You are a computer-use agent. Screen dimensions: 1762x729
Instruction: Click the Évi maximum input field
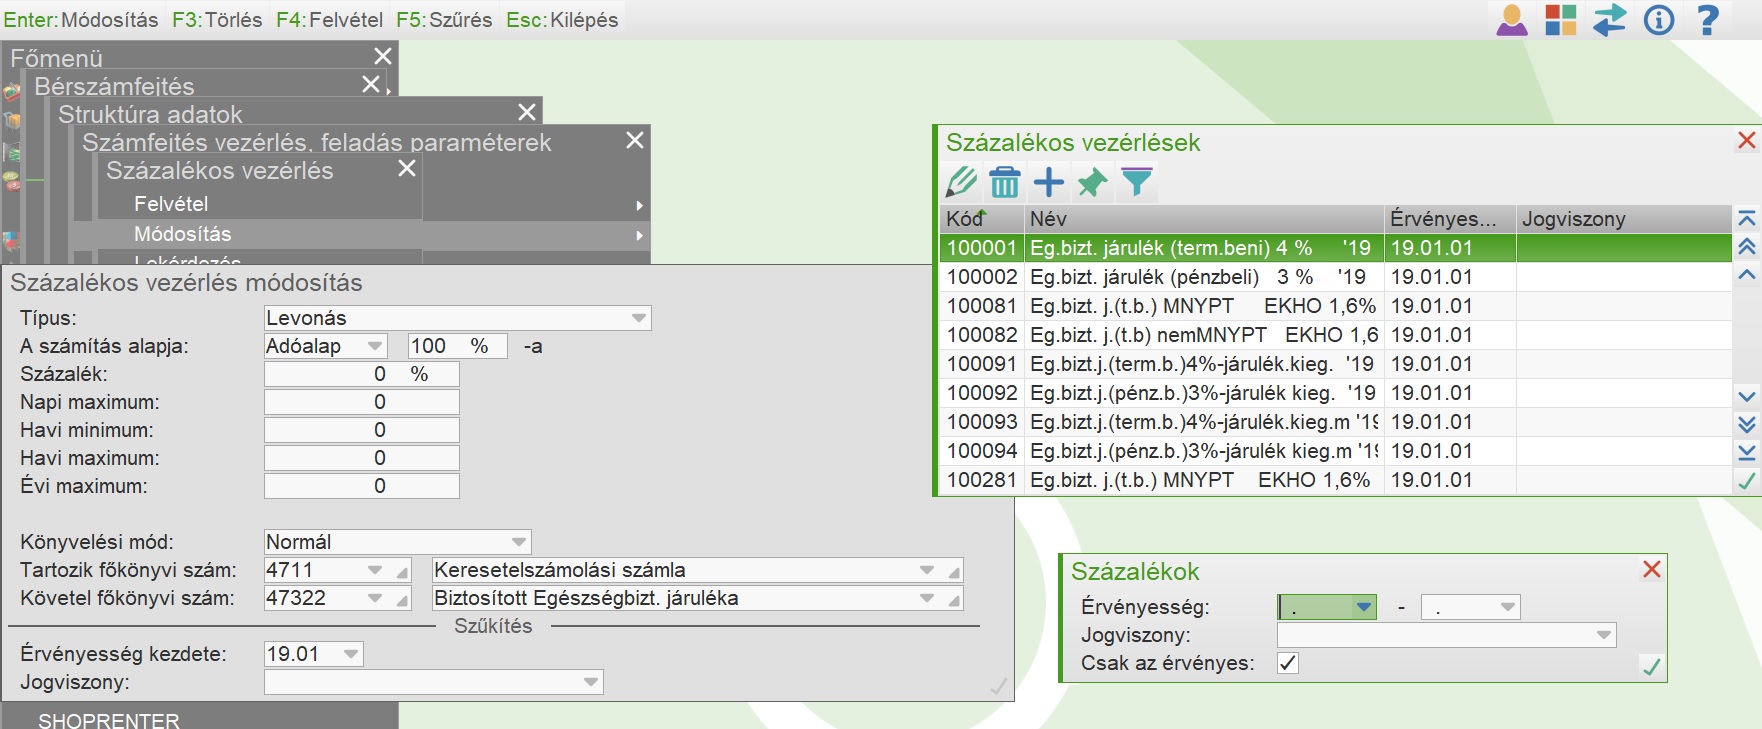pyautogui.click(x=361, y=486)
